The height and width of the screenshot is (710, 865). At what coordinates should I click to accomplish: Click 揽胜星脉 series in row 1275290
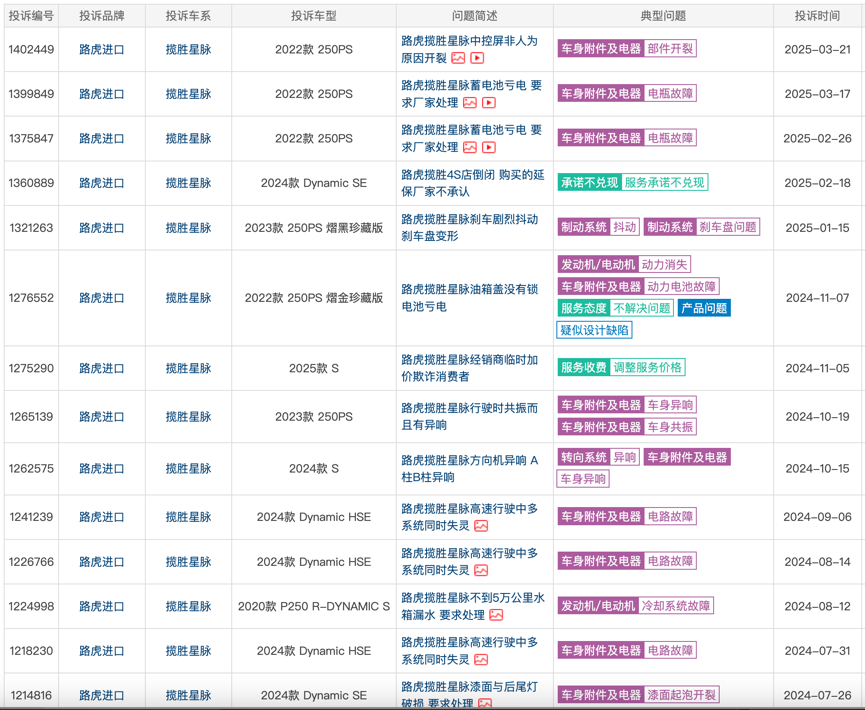[188, 368]
